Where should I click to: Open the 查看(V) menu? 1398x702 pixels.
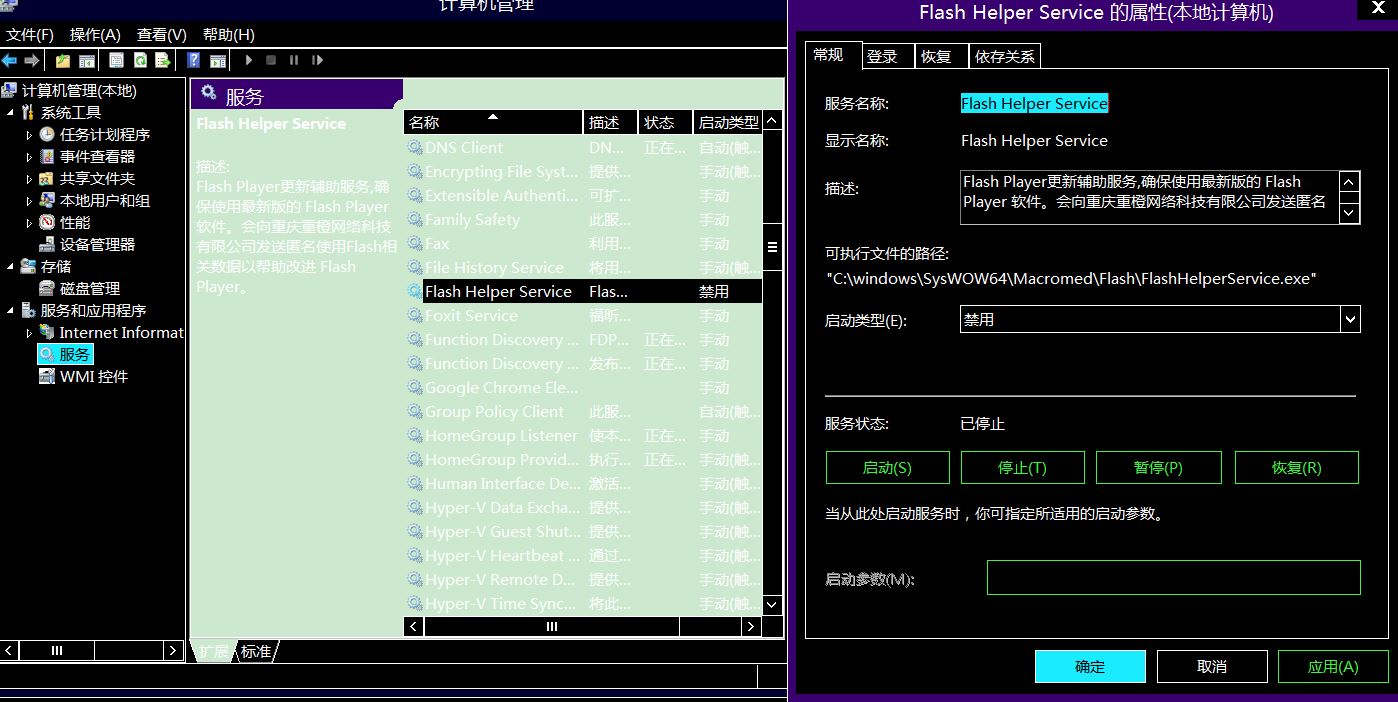[162, 34]
